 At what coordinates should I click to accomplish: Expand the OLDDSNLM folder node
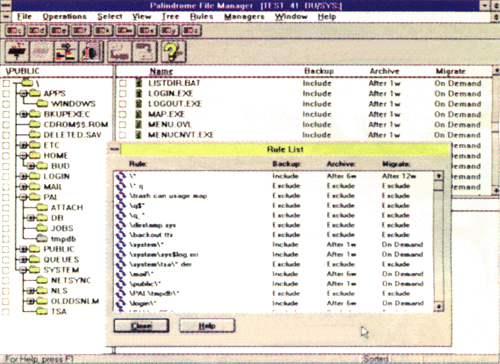click(x=31, y=301)
